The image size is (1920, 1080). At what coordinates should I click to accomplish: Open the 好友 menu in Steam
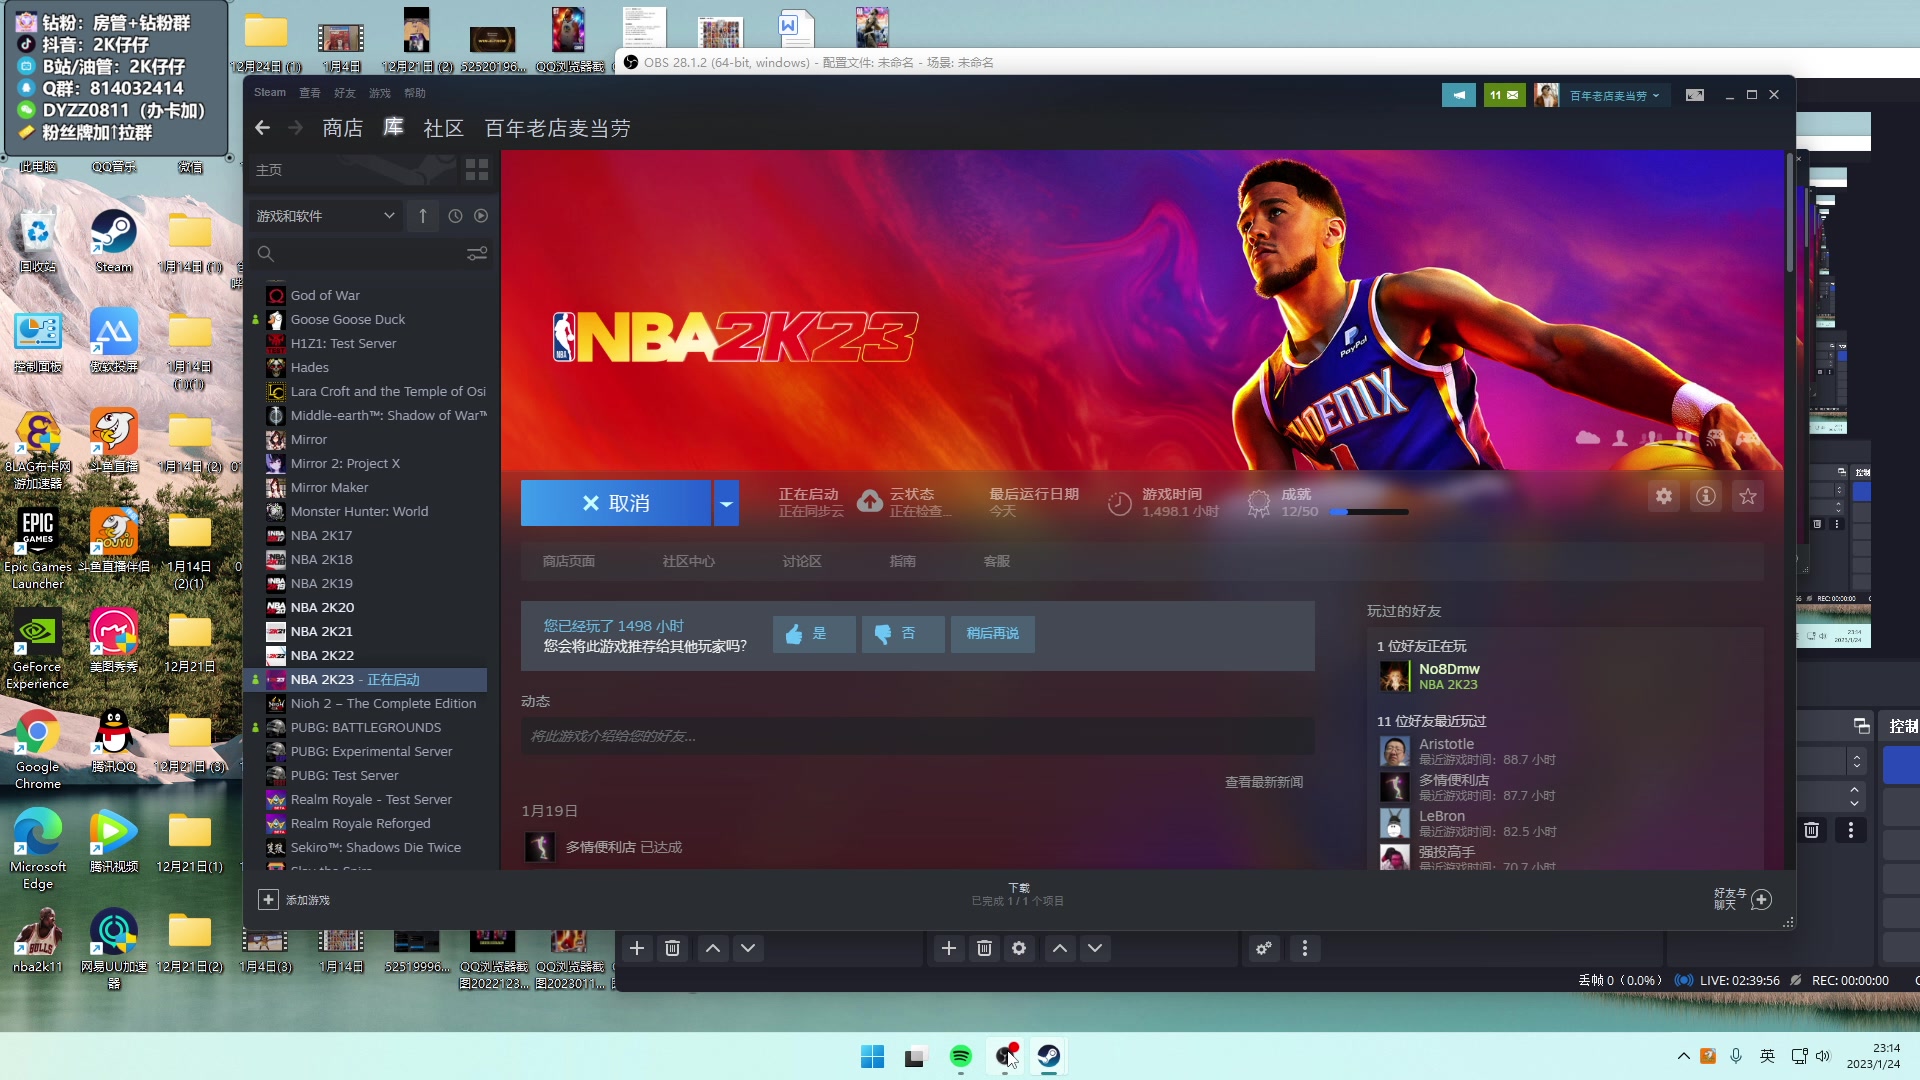(345, 93)
